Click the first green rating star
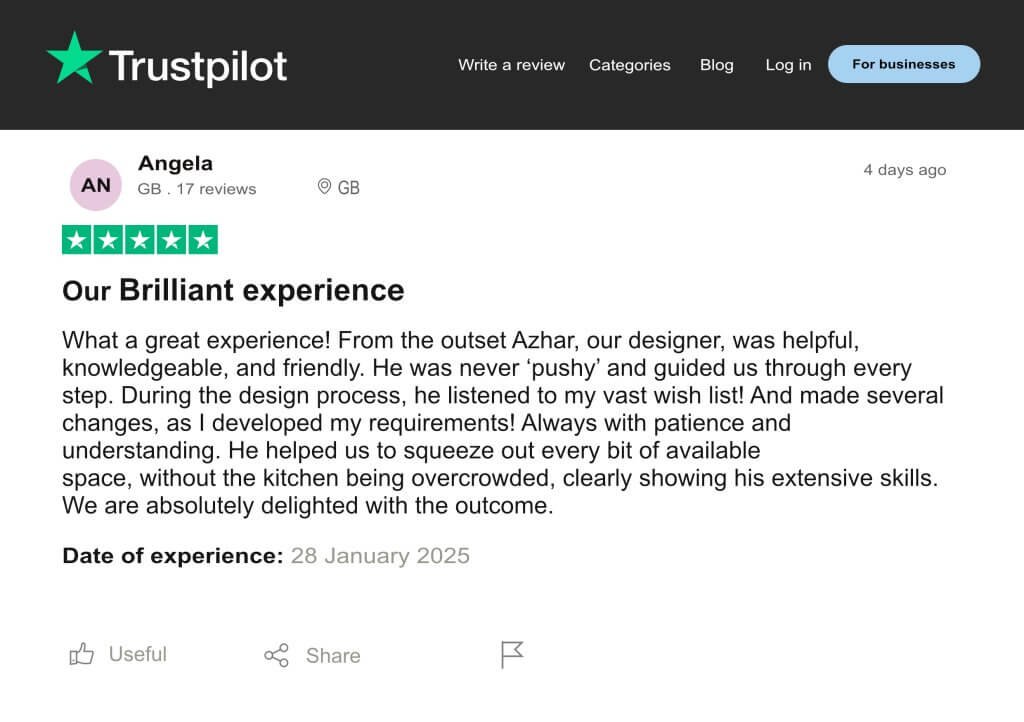 pos(75,239)
